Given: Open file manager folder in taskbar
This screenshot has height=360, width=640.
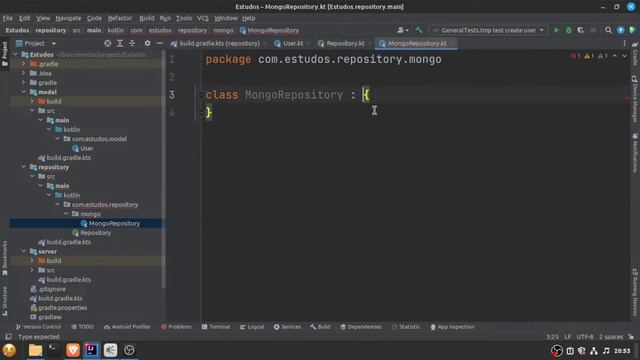Looking at the screenshot, I should [x=36, y=350].
